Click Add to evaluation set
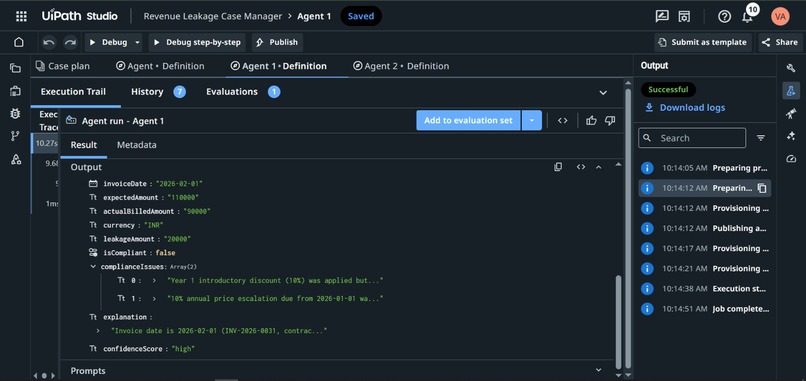This screenshot has width=806, height=381. [468, 120]
